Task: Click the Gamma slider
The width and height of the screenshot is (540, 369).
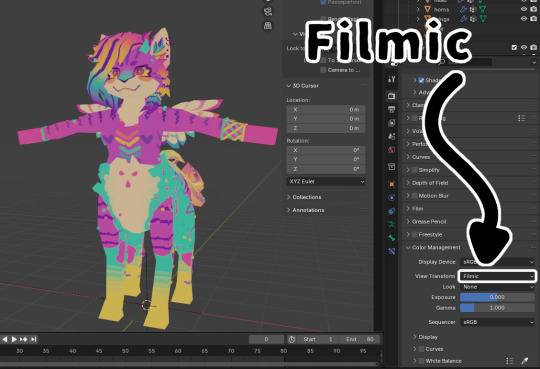Action: (497, 308)
